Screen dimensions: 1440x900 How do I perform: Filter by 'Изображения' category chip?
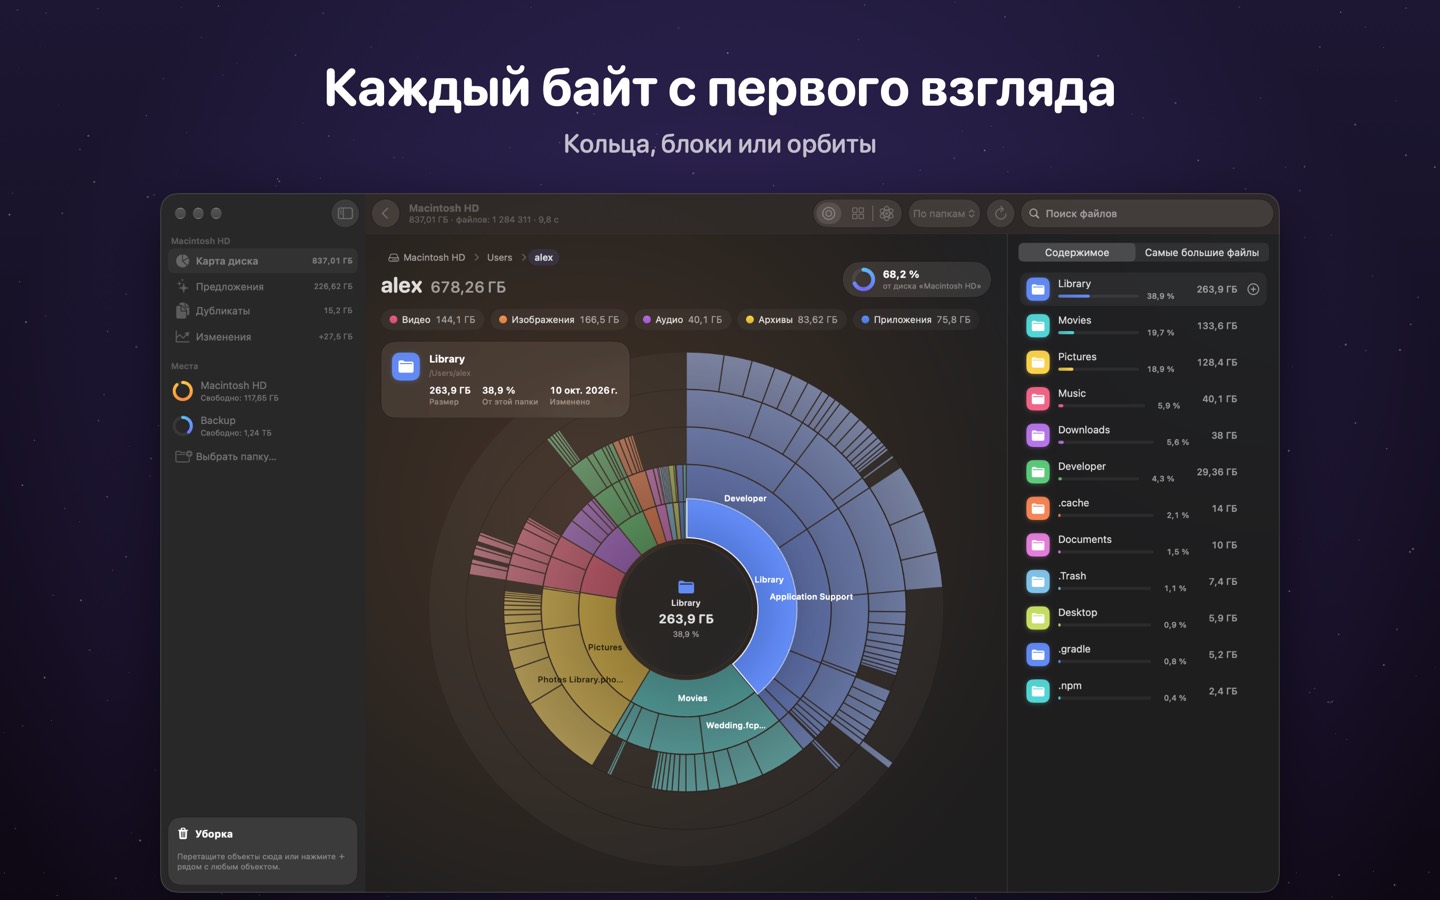558,320
